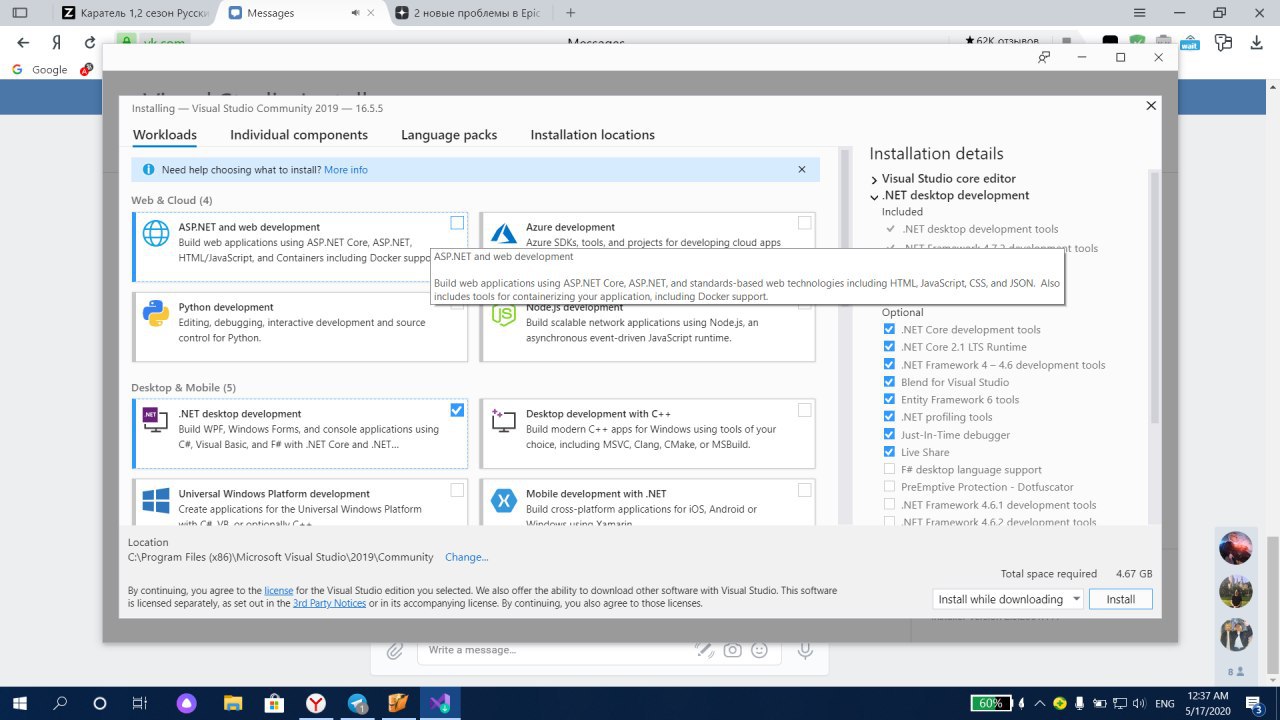Switch to Installation locations tab
The width and height of the screenshot is (1280, 720).
click(593, 135)
